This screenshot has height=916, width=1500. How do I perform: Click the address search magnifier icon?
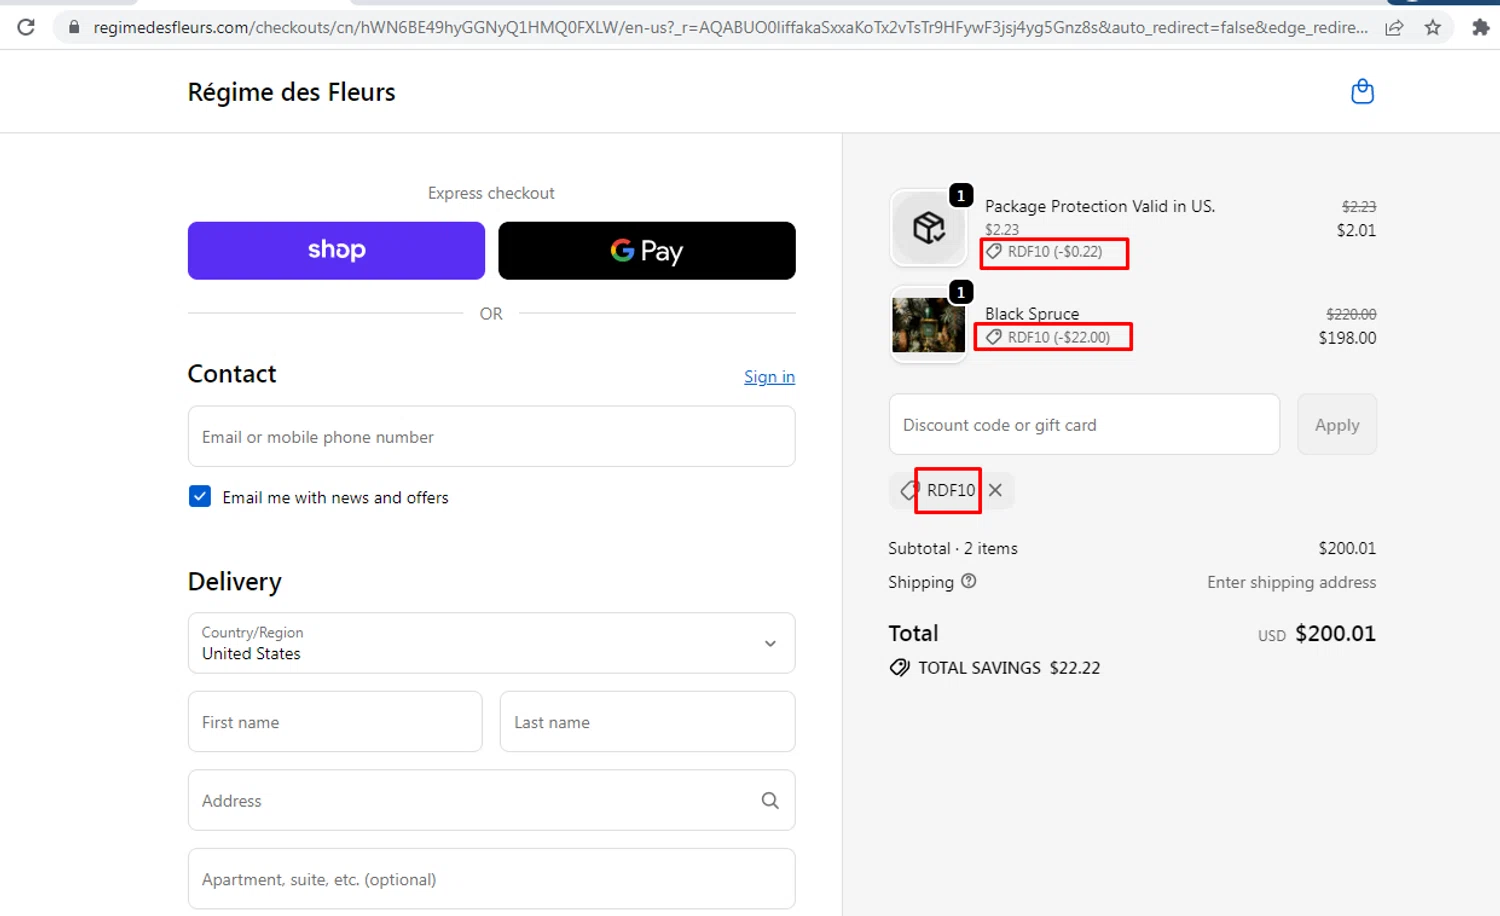[770, 800]
